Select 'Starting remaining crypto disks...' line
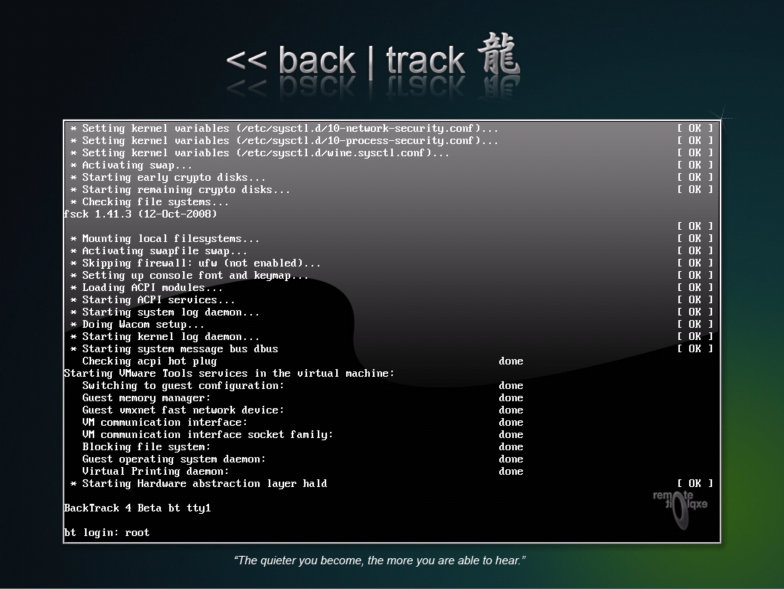This screenshot has width=784, height=589. click(180, 190)
